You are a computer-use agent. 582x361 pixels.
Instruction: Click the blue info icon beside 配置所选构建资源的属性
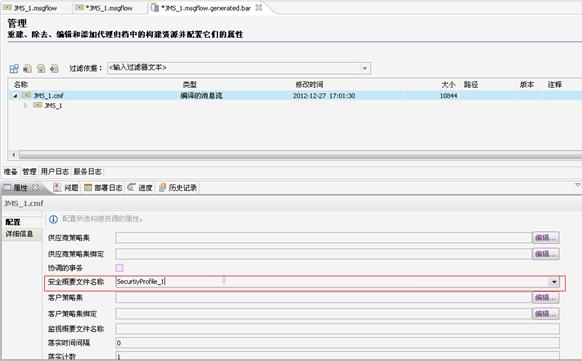(x=53, y=219)
